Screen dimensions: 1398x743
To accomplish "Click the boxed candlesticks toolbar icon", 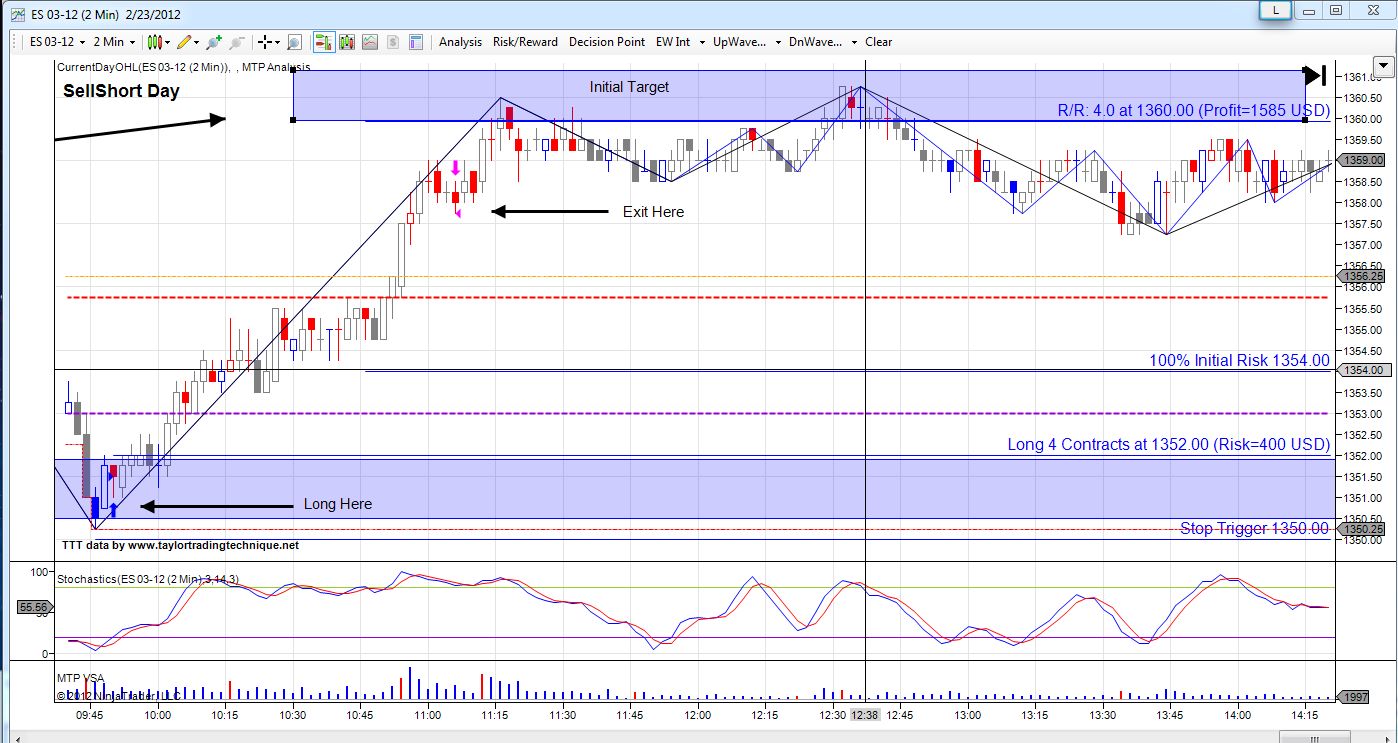I will pos(348,42).
